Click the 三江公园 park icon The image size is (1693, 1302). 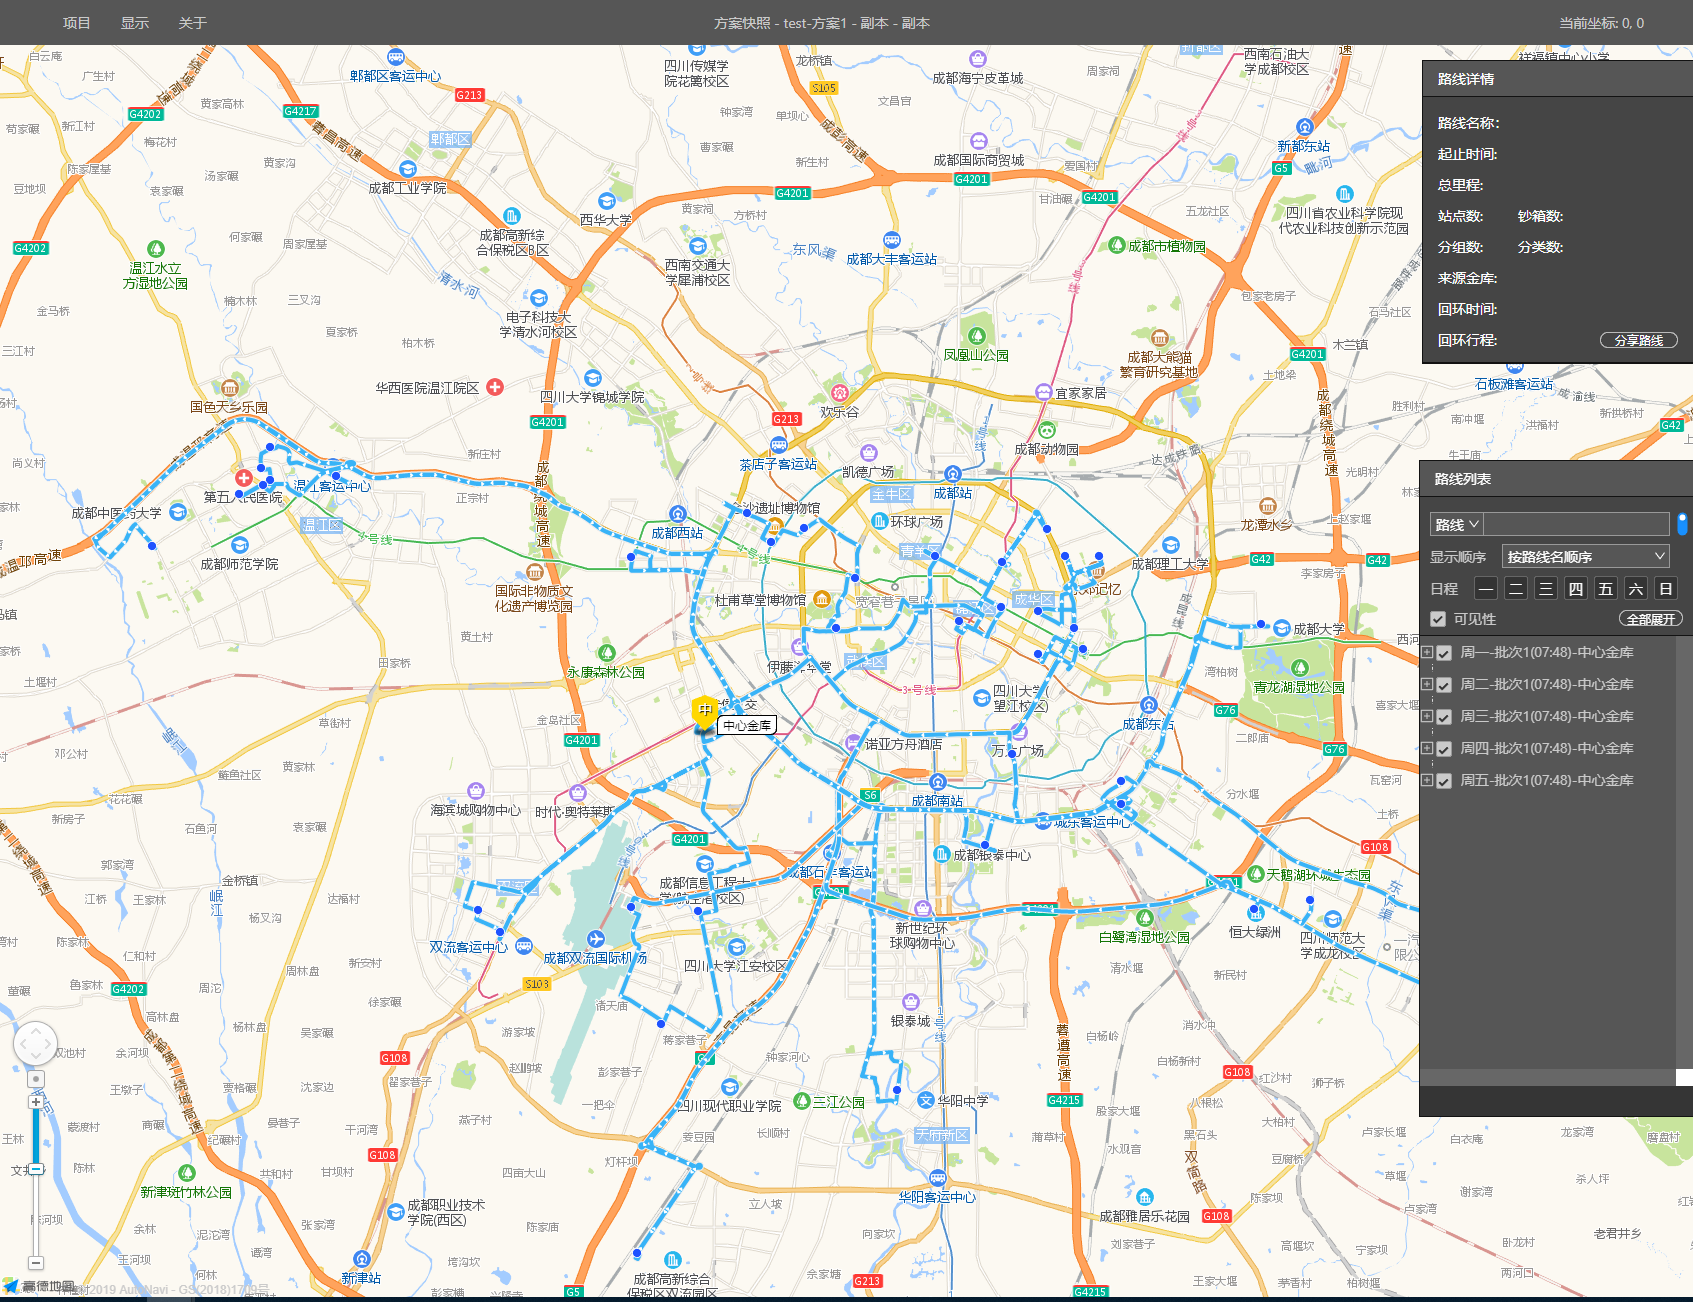click(x=801, y=1101)
